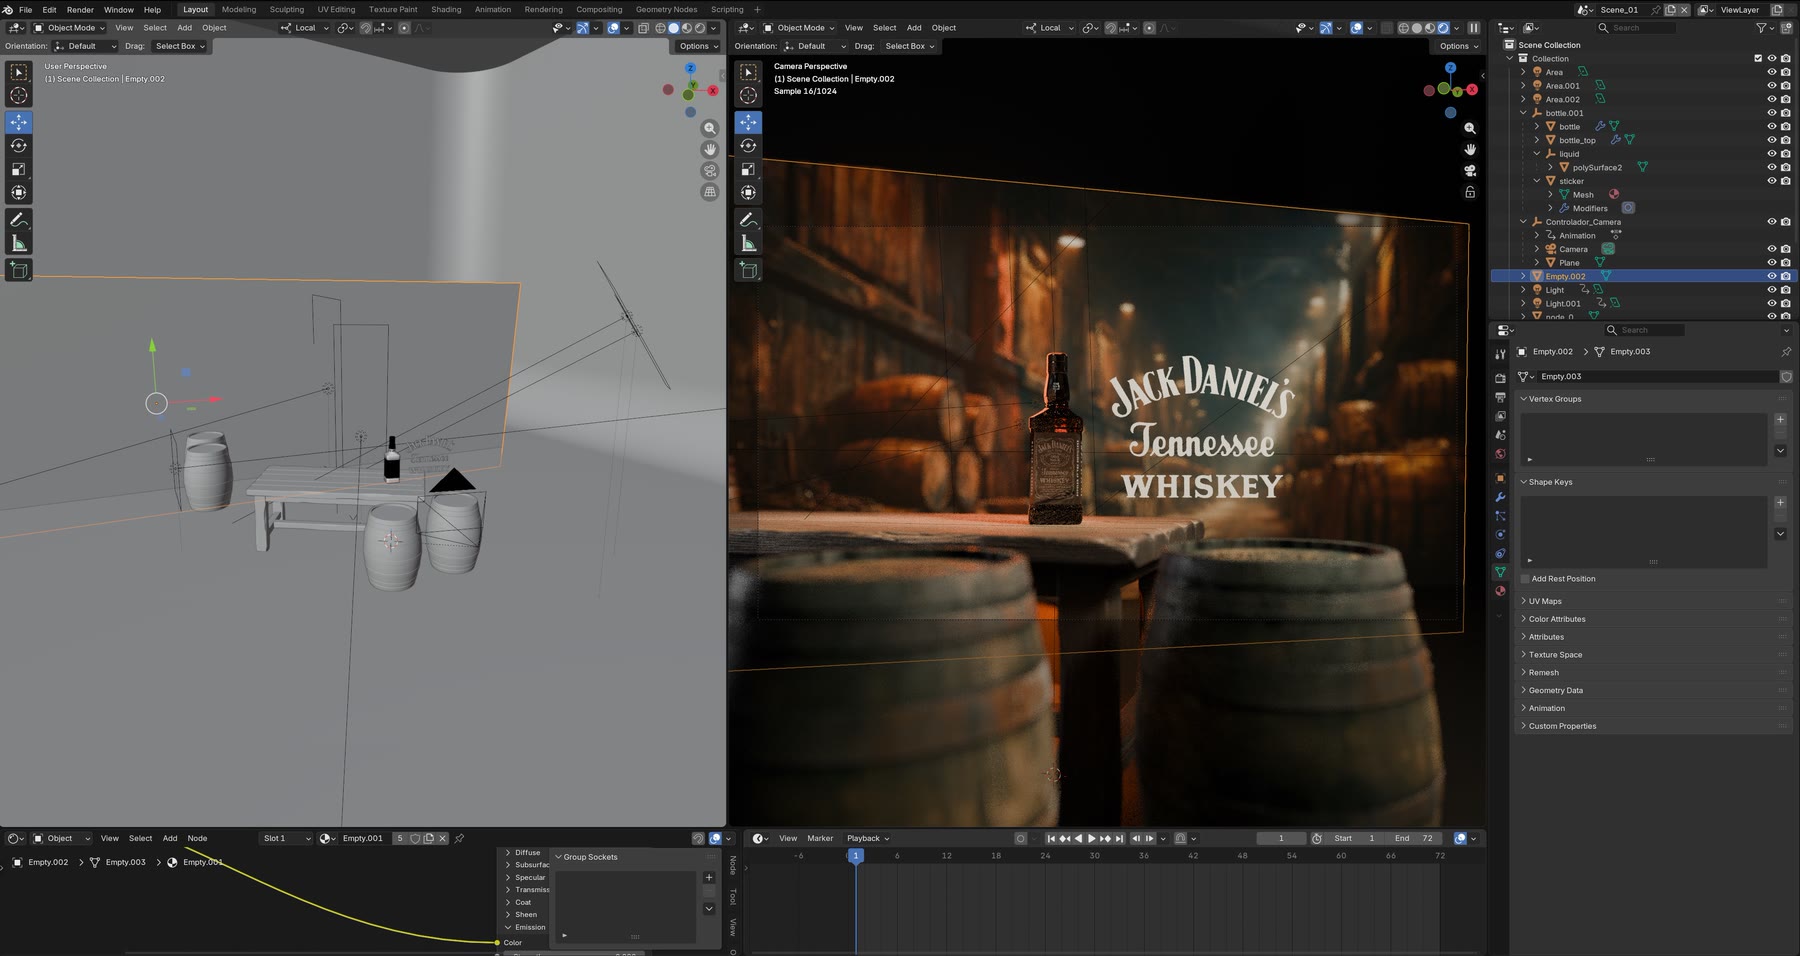The height and width of the screenshot is (956, 1800).
Task: Enable the Add Rest Position checkbox
Action: tap(1525, 579)
